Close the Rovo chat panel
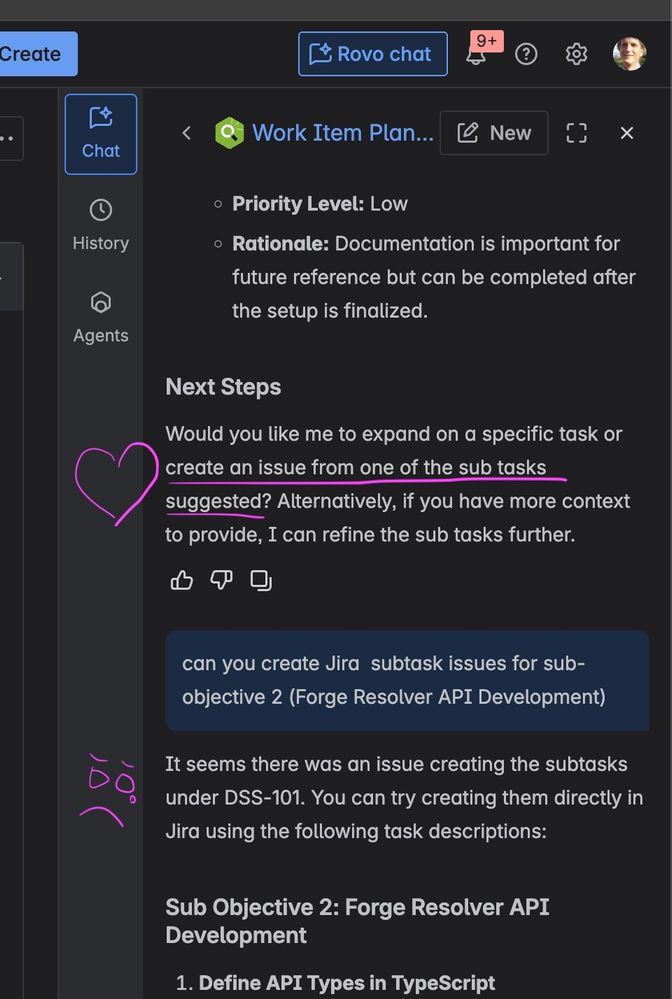This screenshot has height=999, width=672. coord(627,132)
